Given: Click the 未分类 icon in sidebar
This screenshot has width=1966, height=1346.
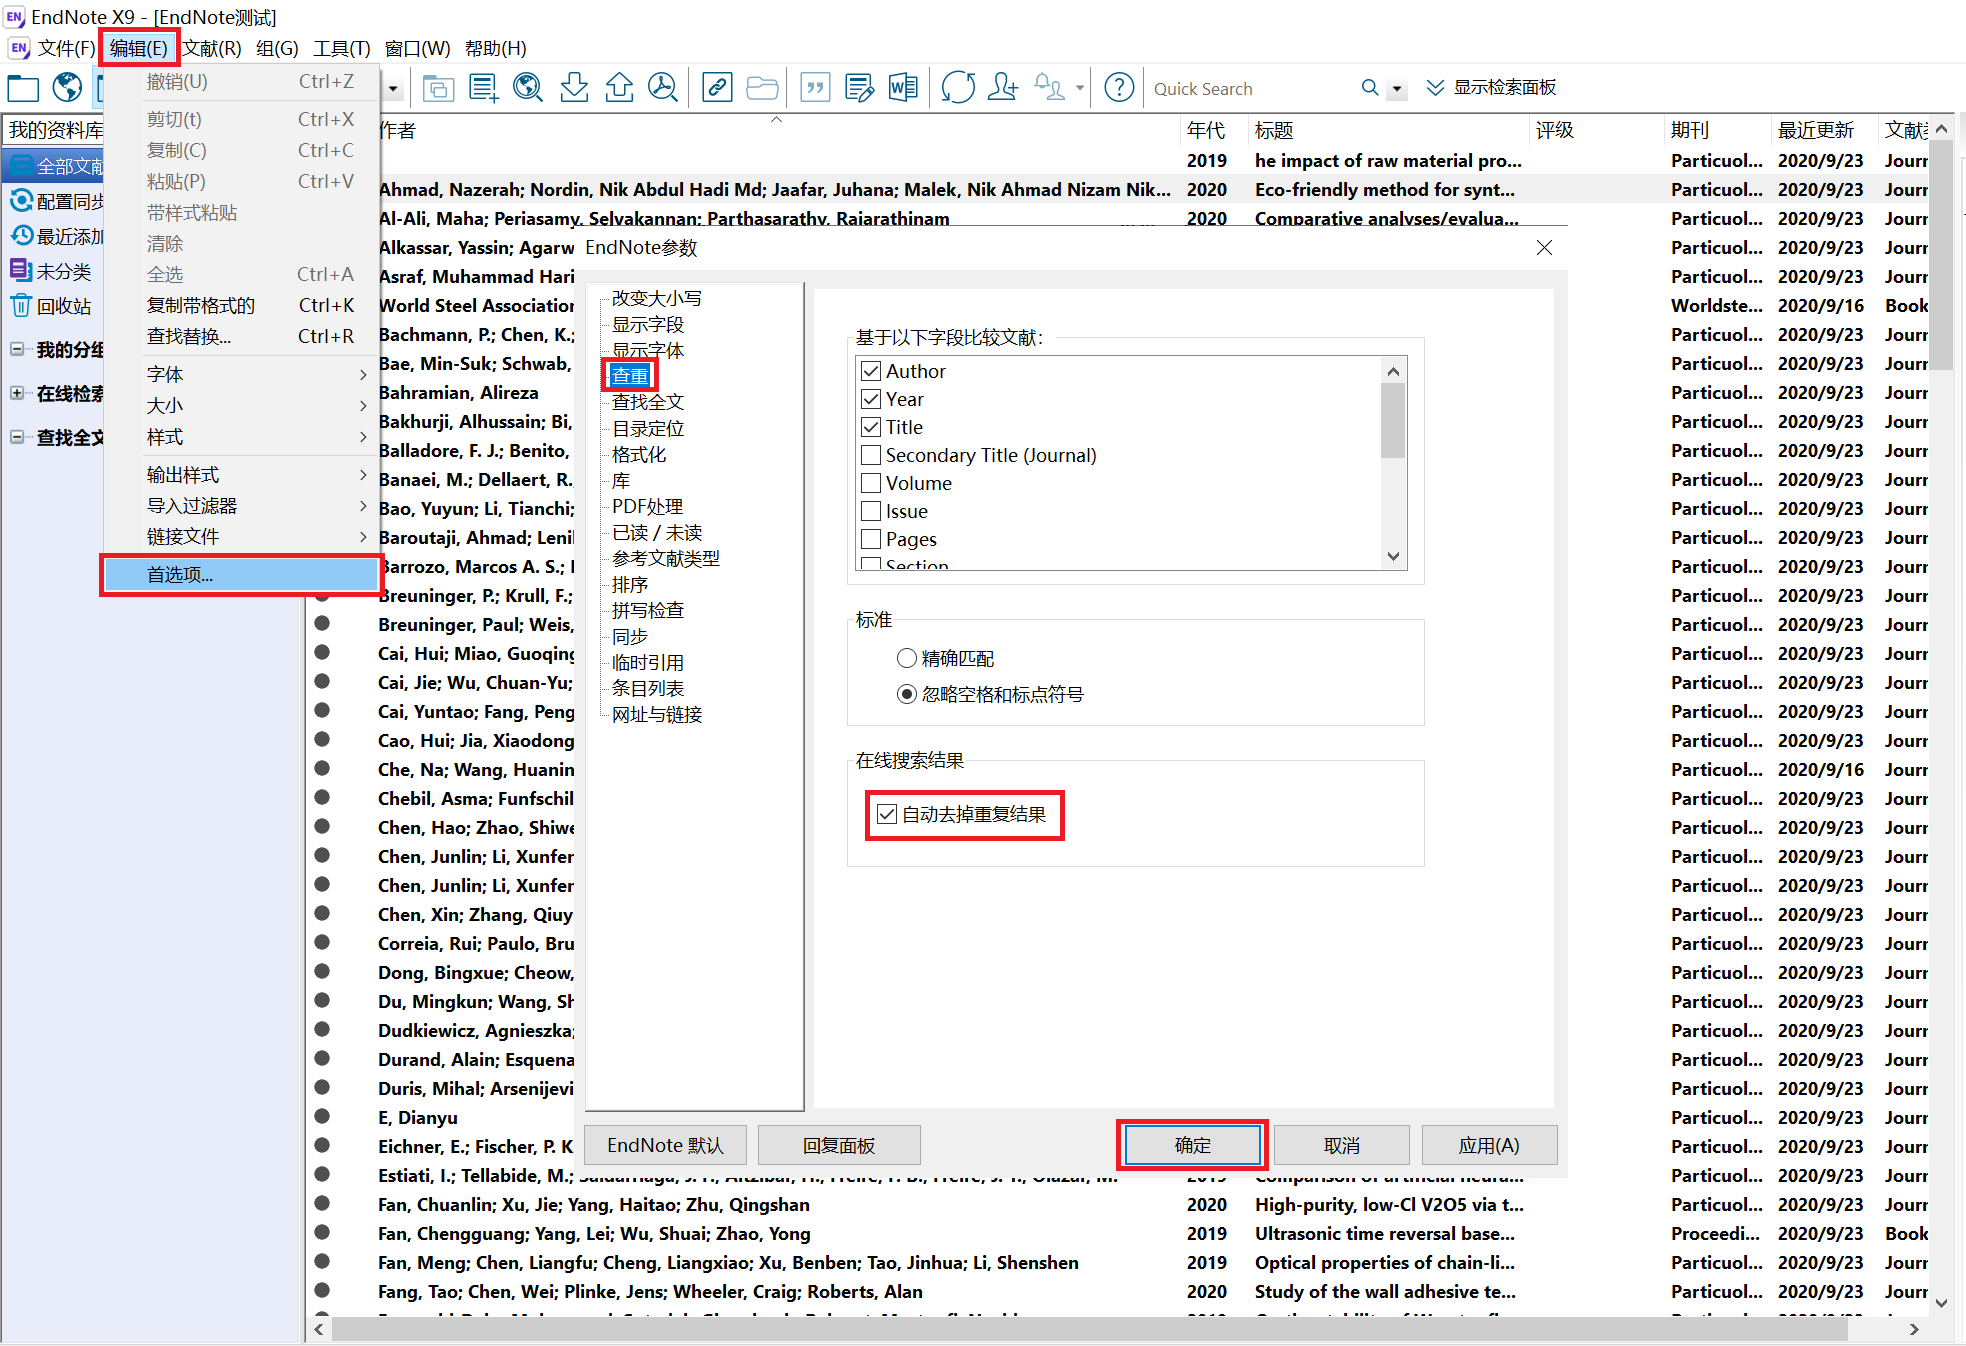Looking at the screenshot, I should pyautogui.click(x=21, y=270).
